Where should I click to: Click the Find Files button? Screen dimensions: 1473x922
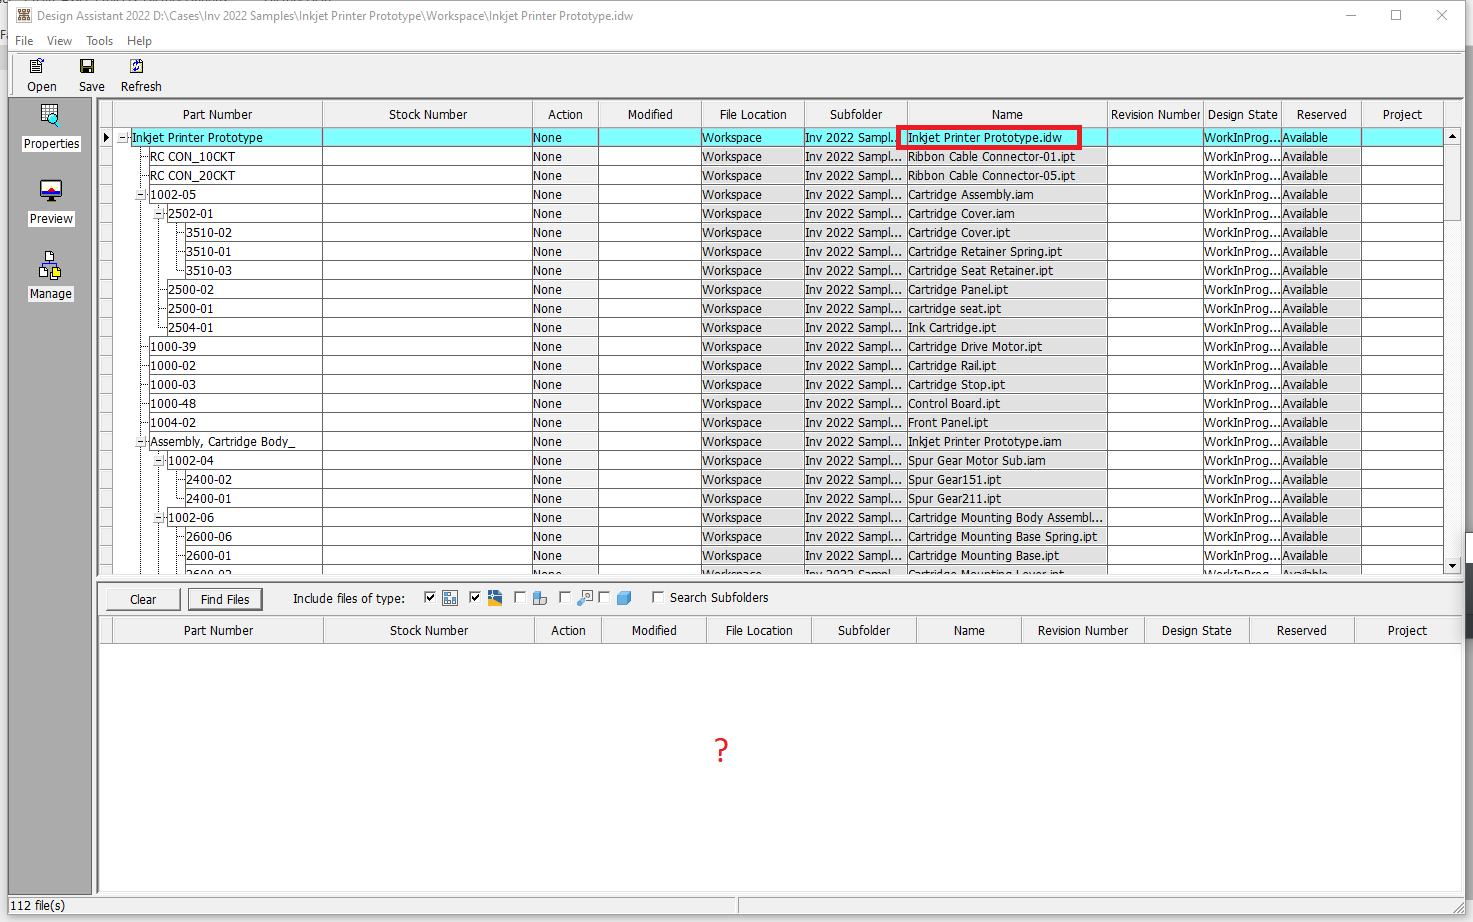tap(224, 598)
